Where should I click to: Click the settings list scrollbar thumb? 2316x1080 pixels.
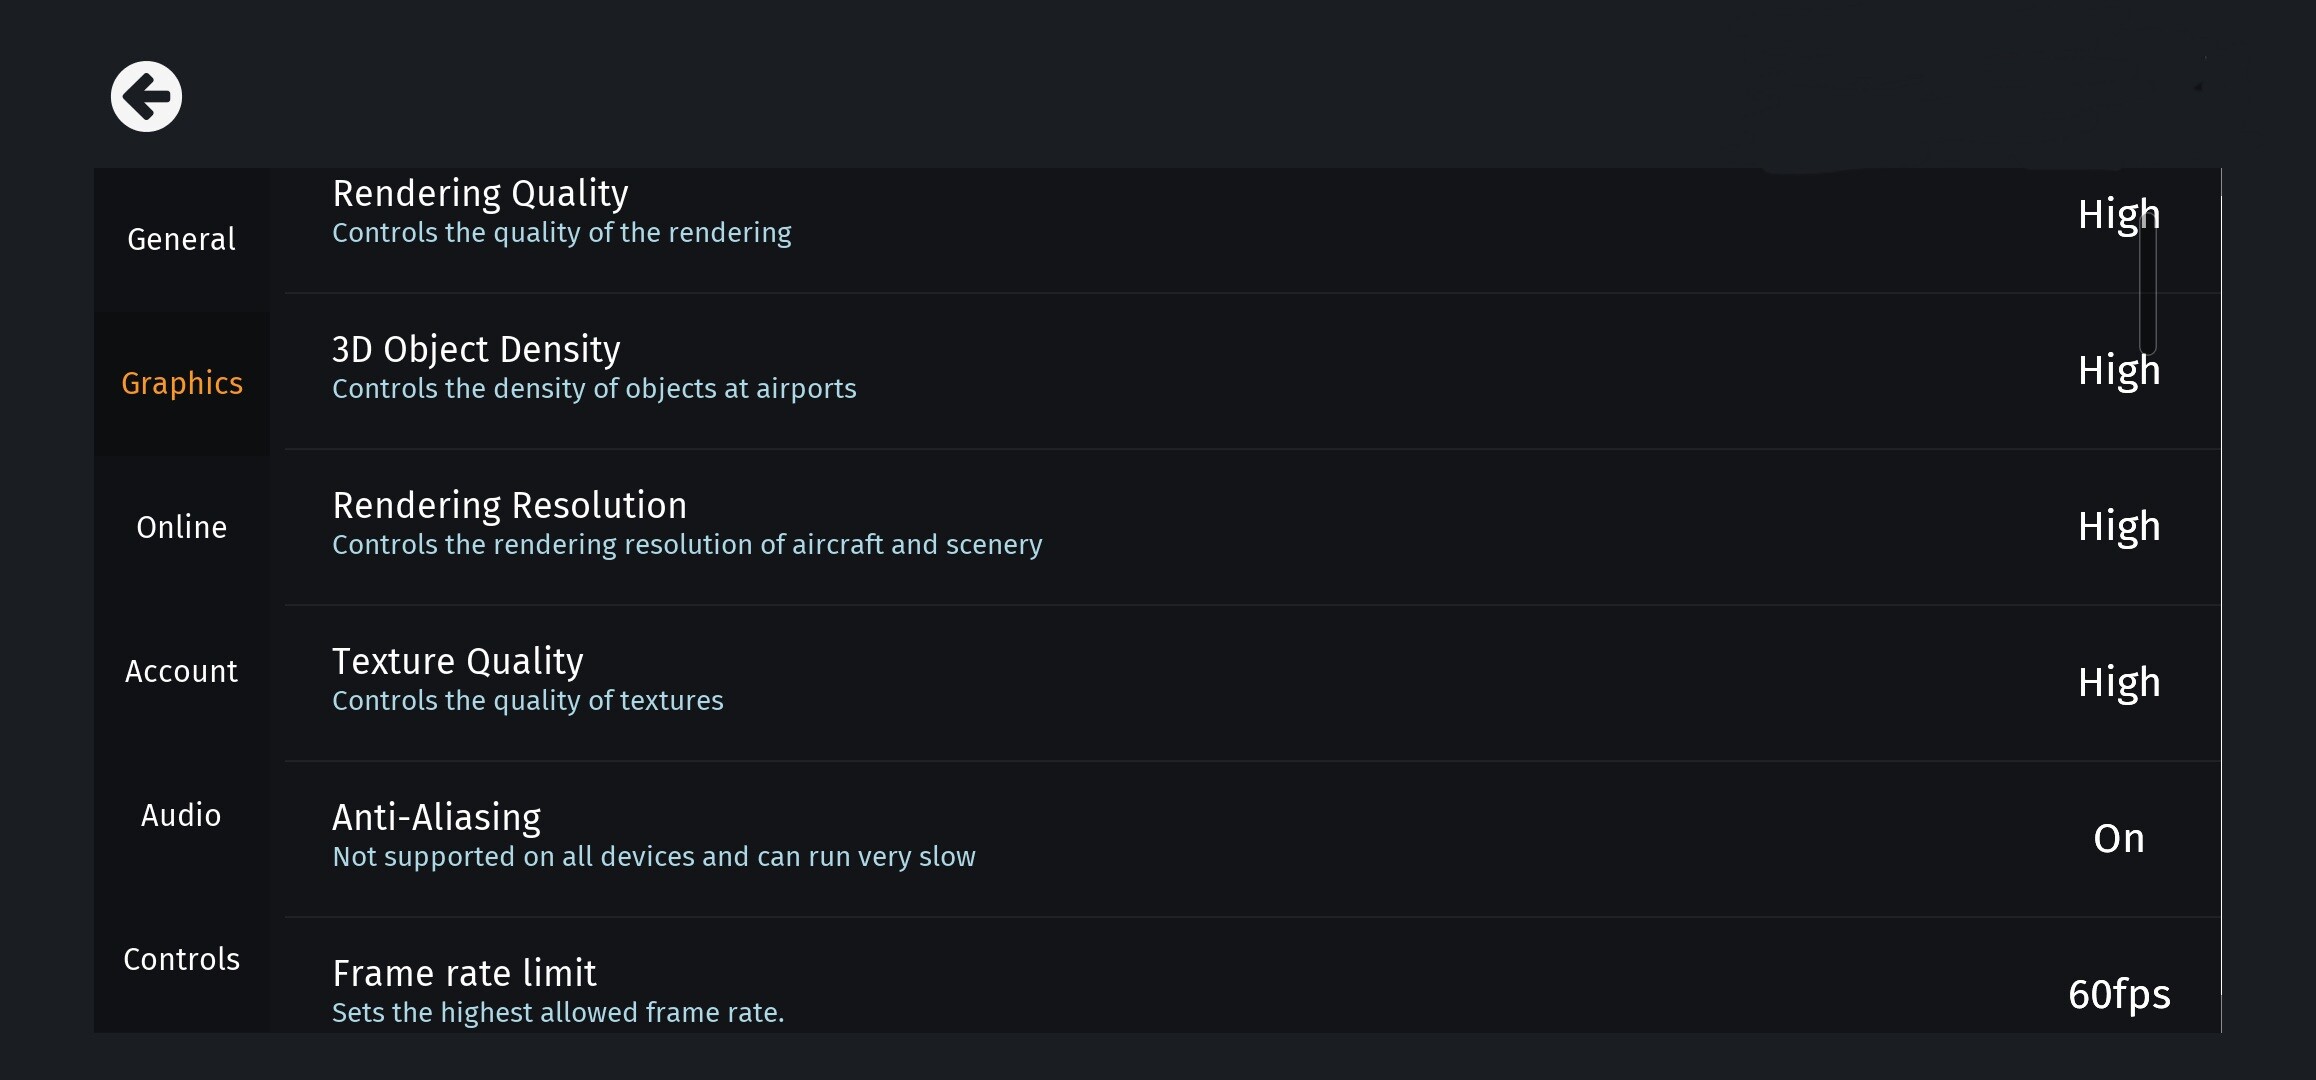point(2147,285)
